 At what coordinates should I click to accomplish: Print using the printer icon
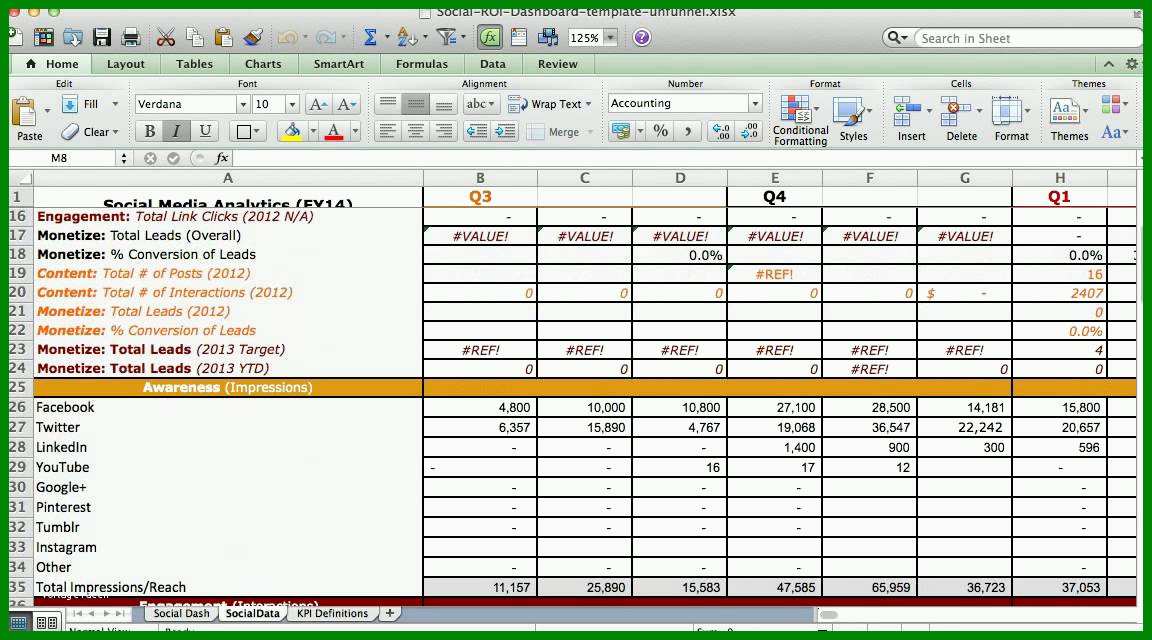click(131, 37)
